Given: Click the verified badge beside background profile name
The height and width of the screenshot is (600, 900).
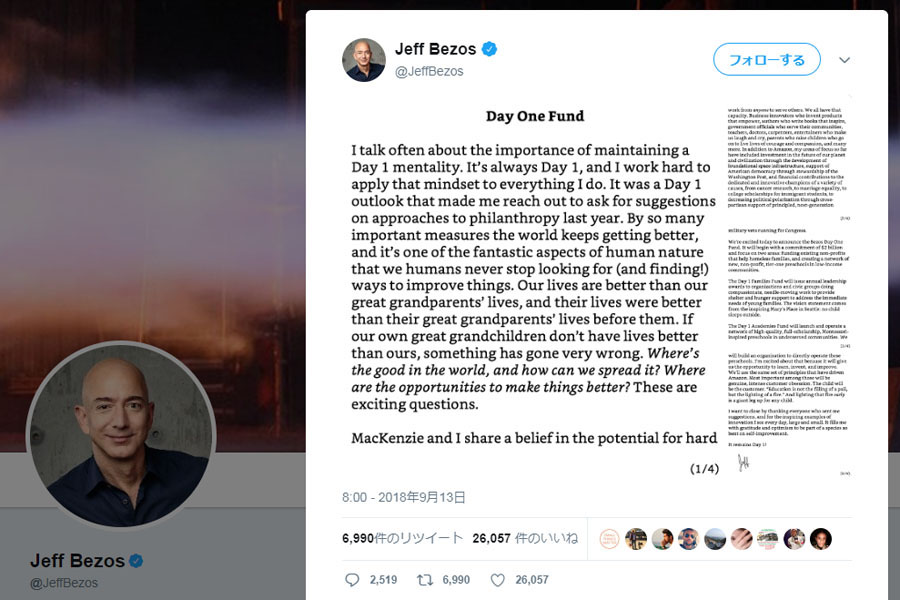Looking at the screenshot, I should (x=136, y=561).
